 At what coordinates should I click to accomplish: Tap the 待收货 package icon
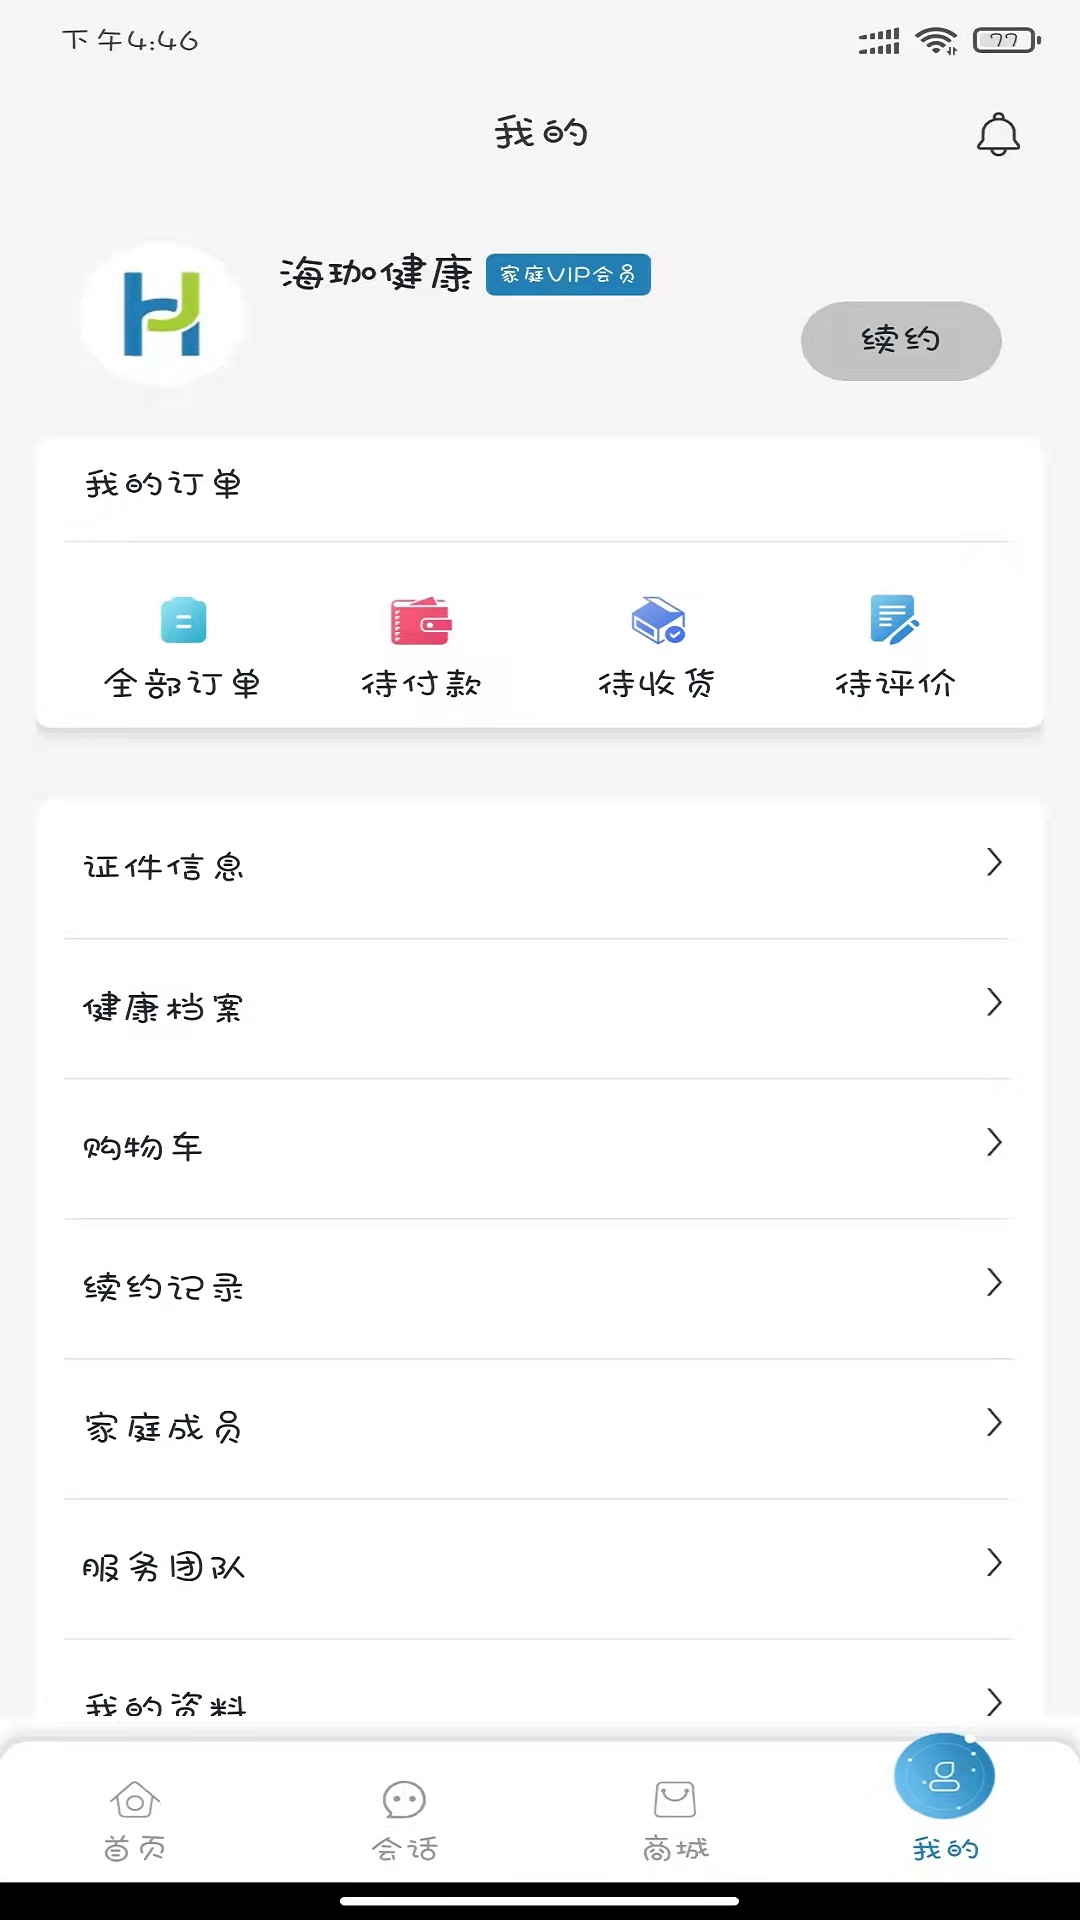tap(657, 621)
